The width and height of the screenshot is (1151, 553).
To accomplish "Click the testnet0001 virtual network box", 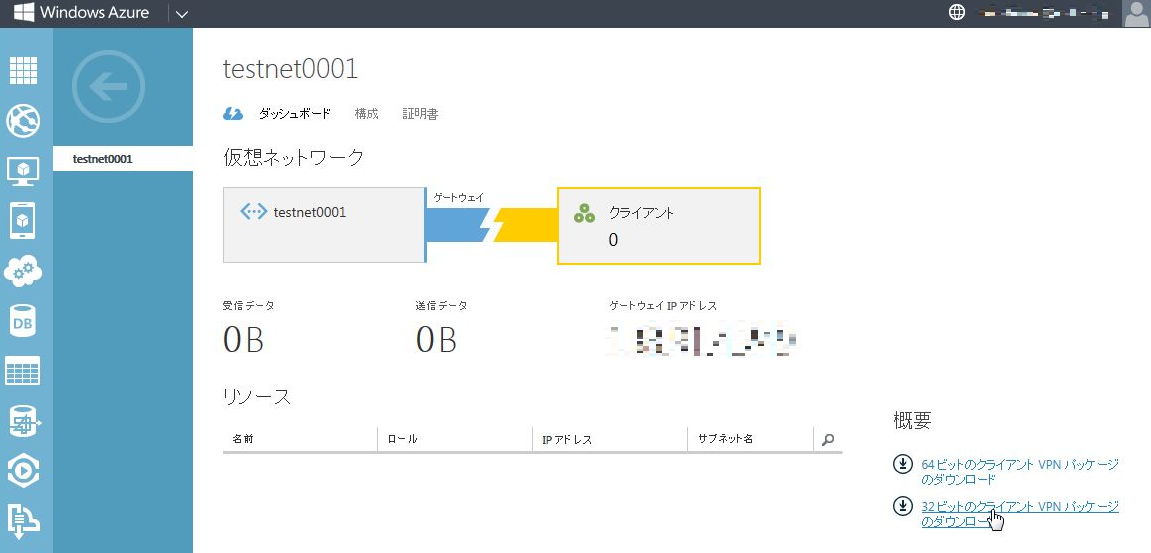I will click(324, 225).
